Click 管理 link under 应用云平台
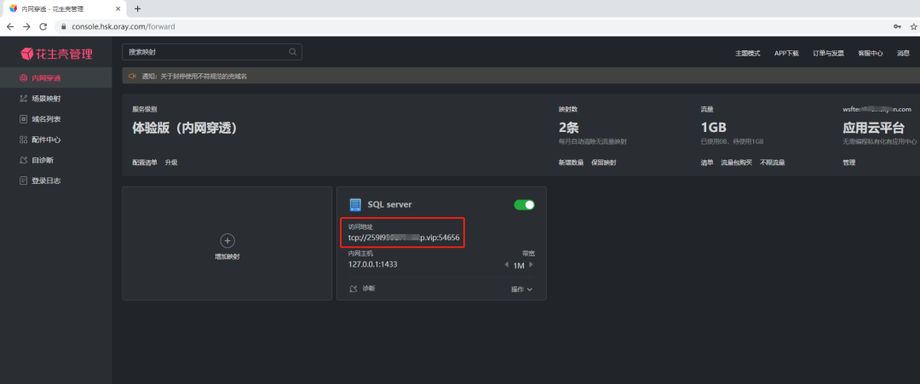The height and width of the screenshot is (384, 920). click(849, 163)
